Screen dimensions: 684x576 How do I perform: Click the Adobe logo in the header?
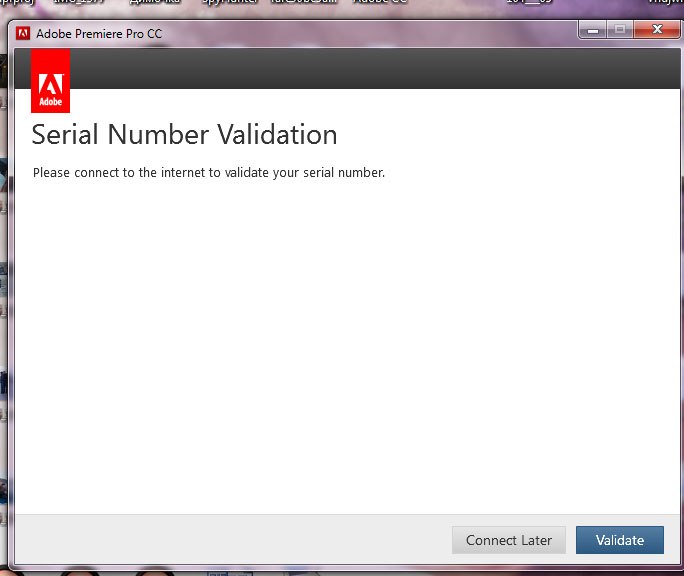[x=50, y=81]
